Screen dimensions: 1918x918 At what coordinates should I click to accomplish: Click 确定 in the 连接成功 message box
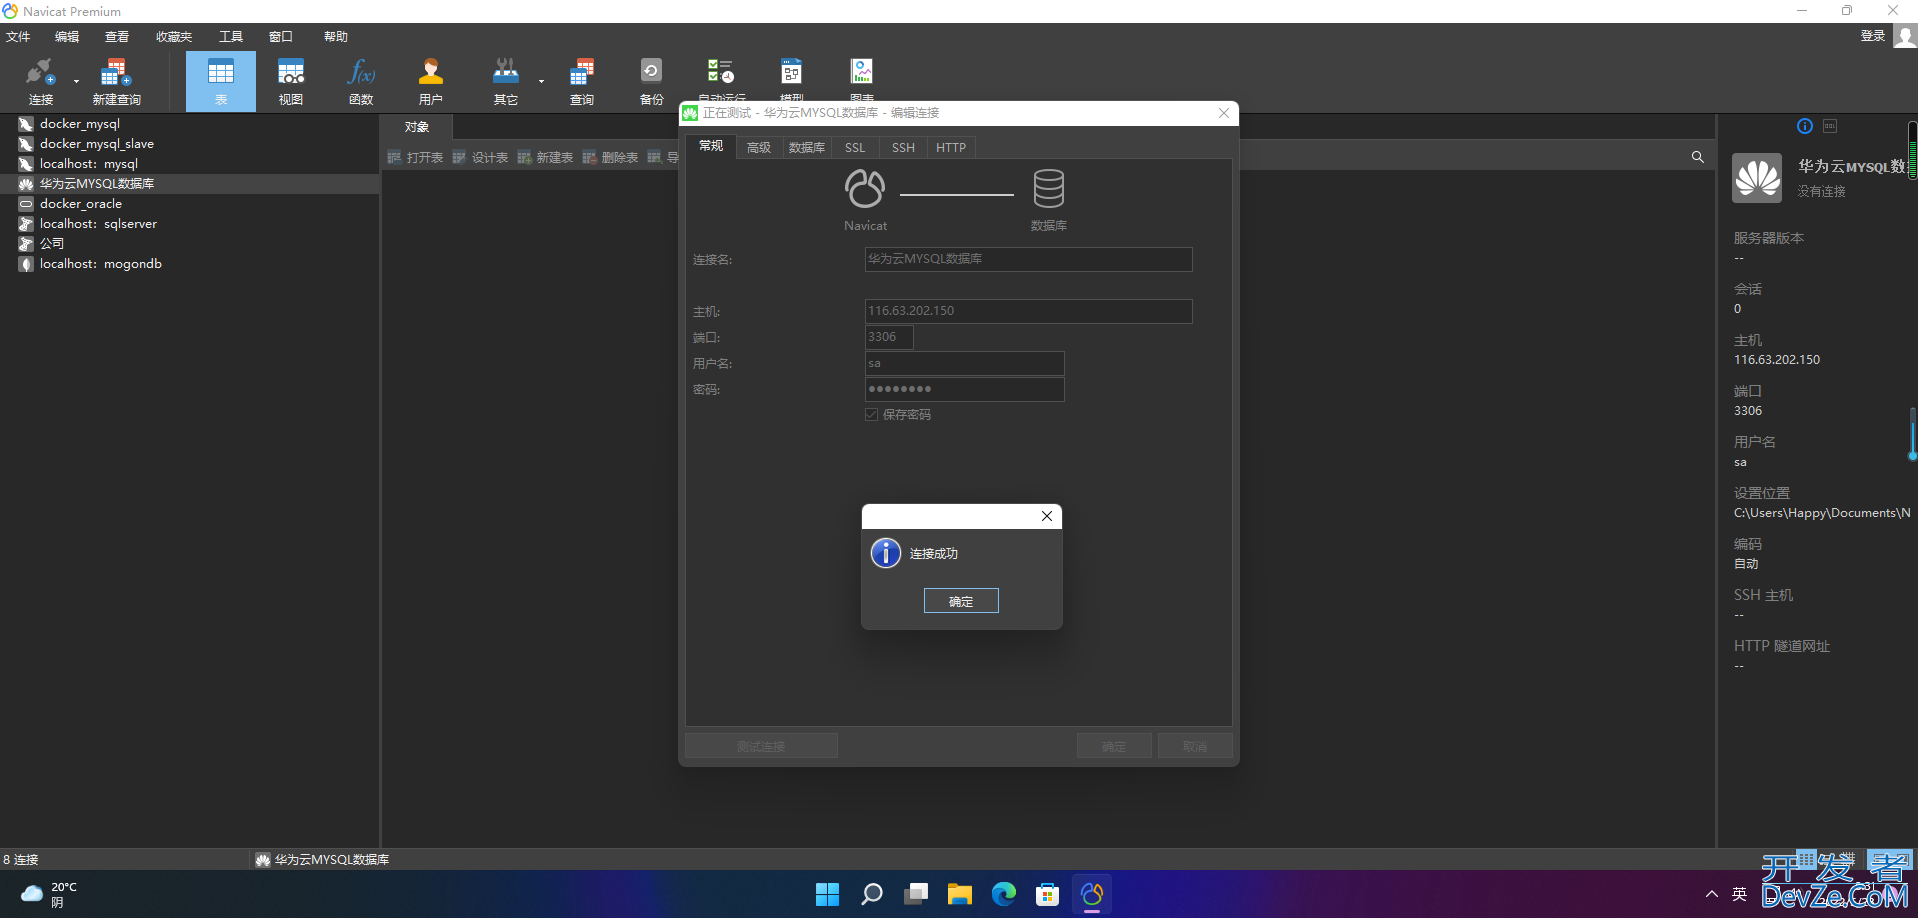(961, 601)
